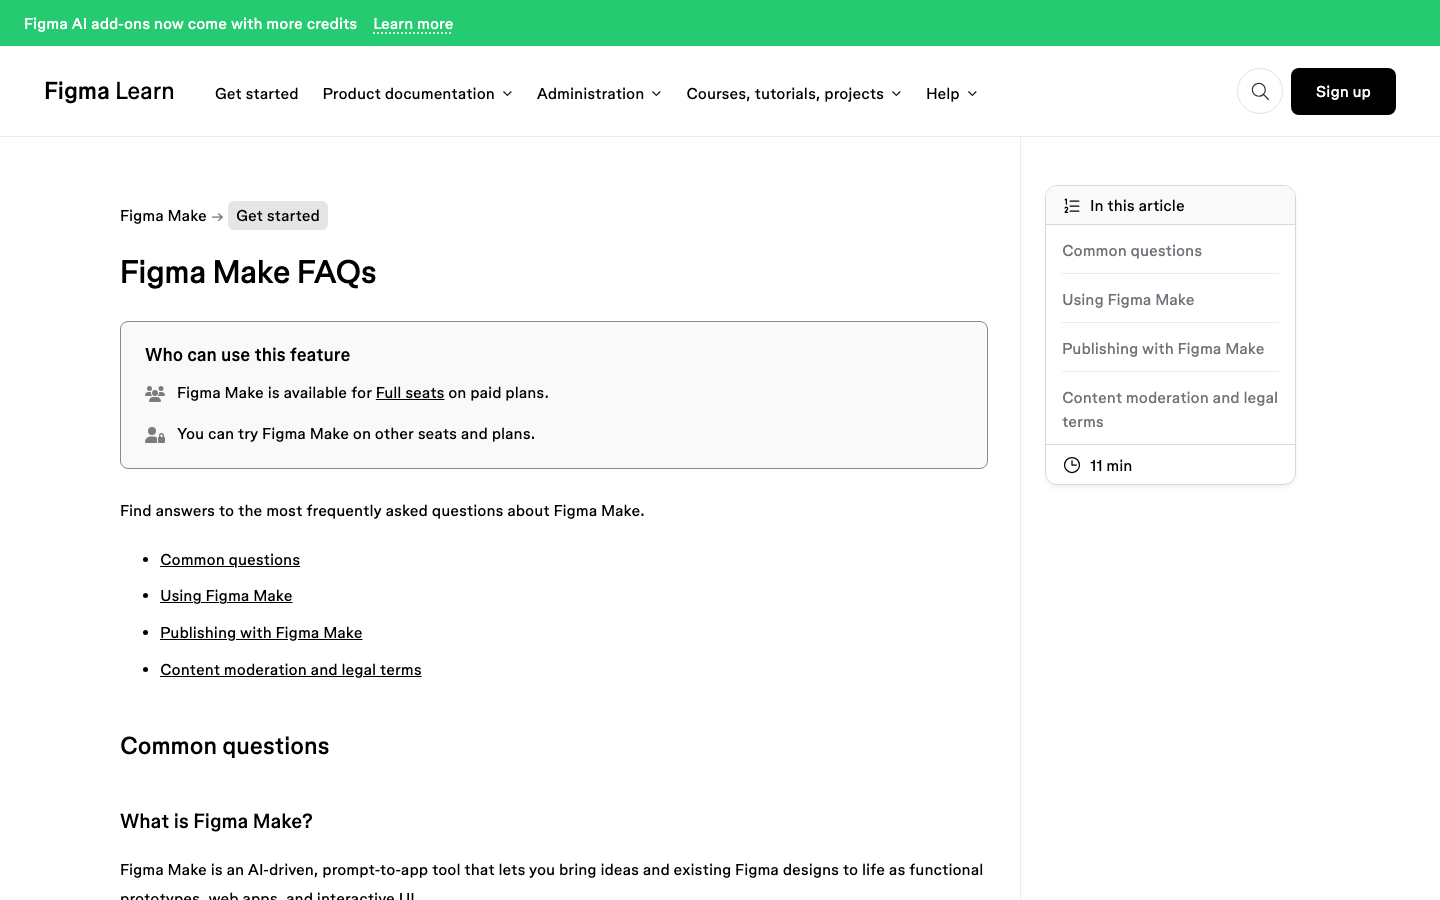Click the In this article header text
The image size is (1440, 900).
[1137, 205]
